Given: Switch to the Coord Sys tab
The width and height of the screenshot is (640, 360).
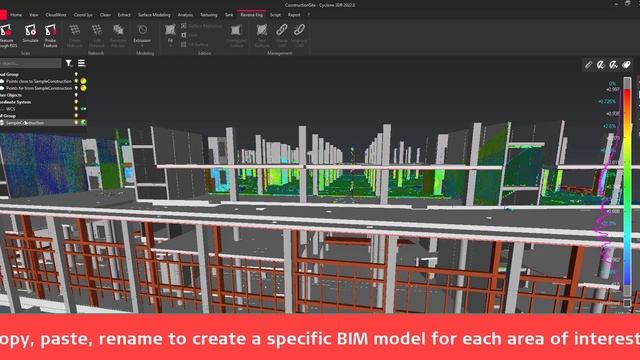Looking at the screenshot, I should [x=83, y=15].
